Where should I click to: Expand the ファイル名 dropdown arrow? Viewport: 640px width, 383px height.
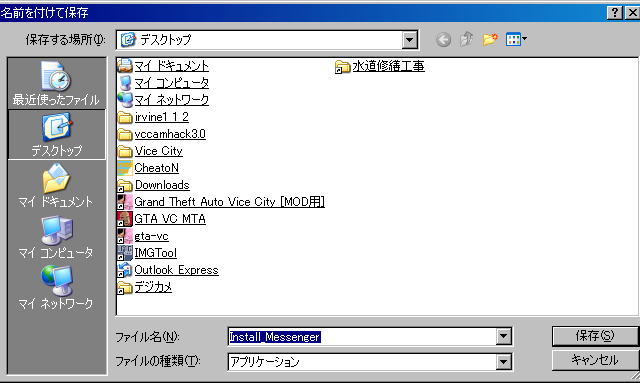tap(504, 336)
